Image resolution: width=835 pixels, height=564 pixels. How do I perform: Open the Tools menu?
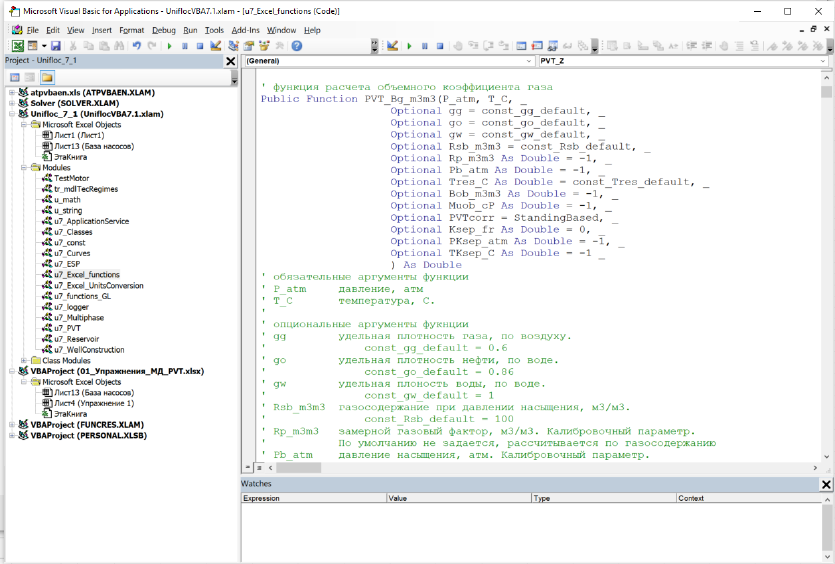pyautogui.click(x=214, y=30)
